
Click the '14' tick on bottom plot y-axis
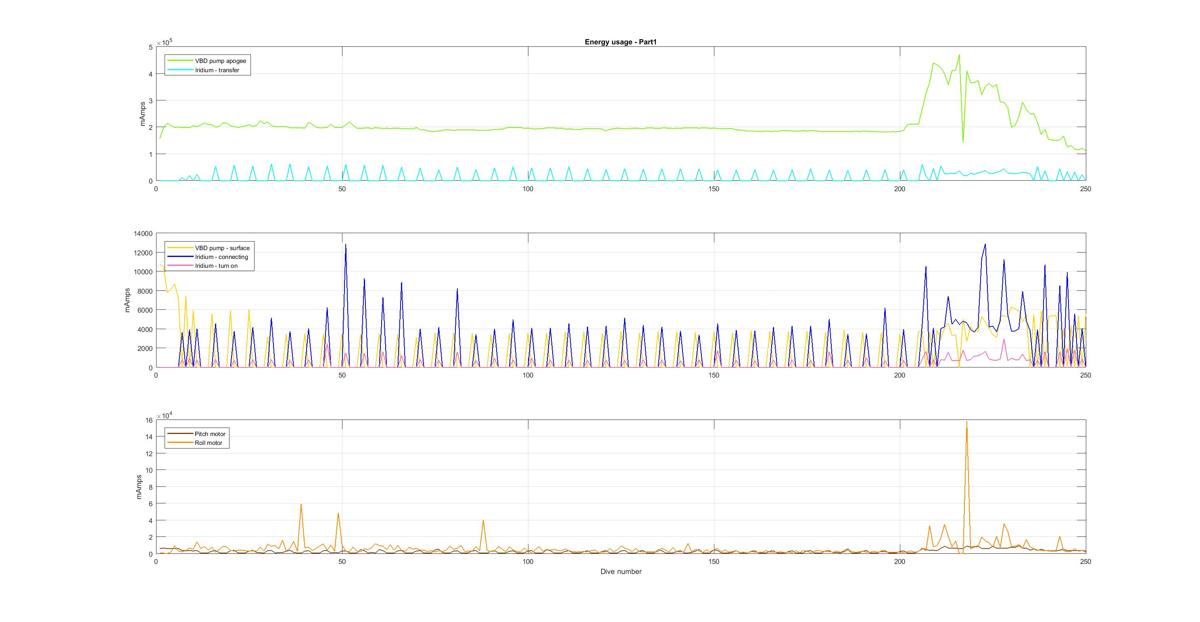click(148, 437)
